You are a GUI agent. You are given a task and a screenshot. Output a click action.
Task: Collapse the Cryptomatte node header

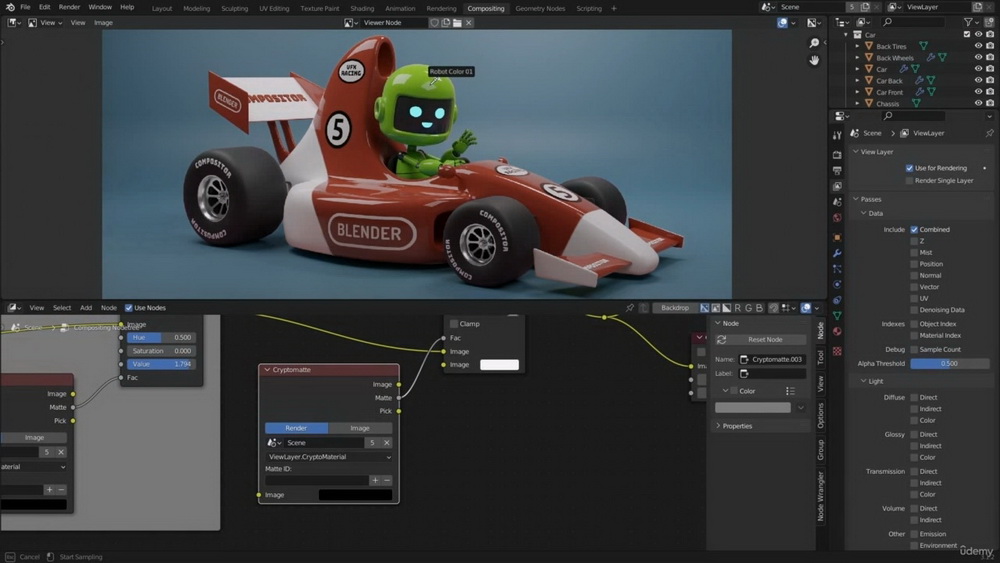267,370
